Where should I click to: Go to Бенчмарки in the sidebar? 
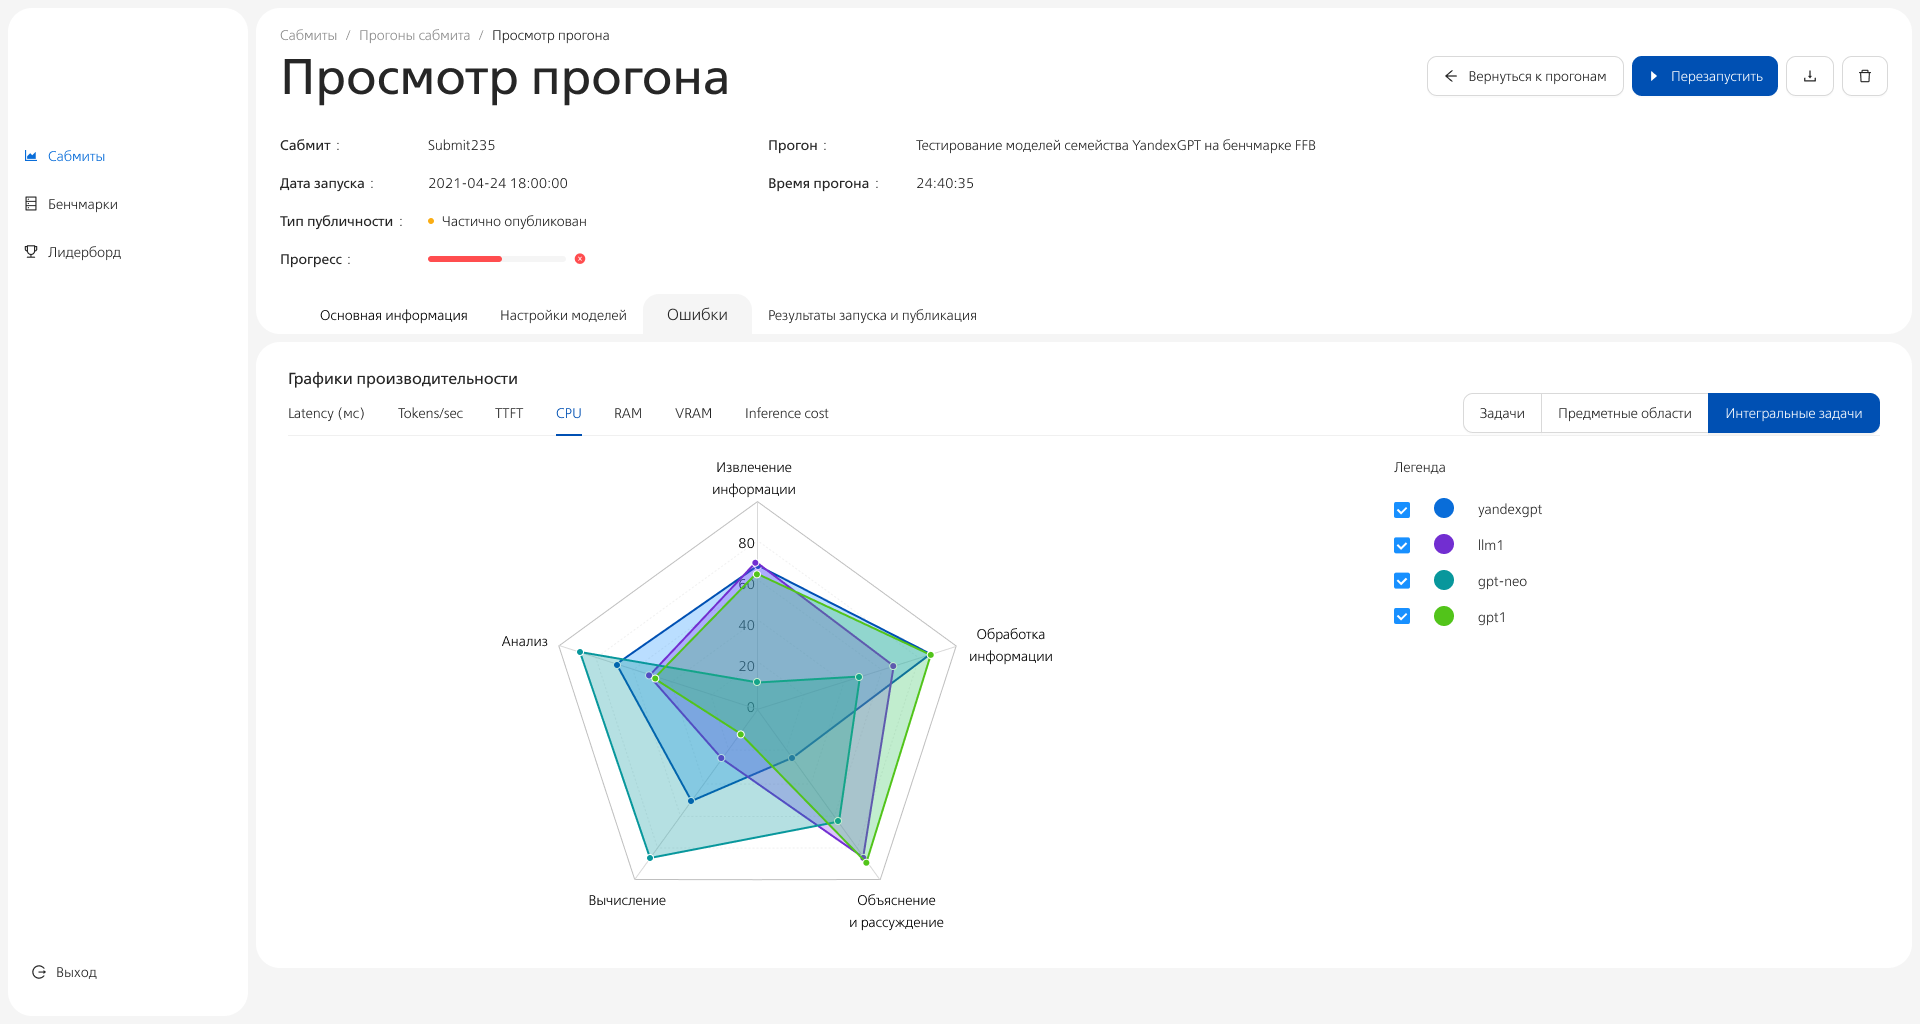tap(83, 204)
